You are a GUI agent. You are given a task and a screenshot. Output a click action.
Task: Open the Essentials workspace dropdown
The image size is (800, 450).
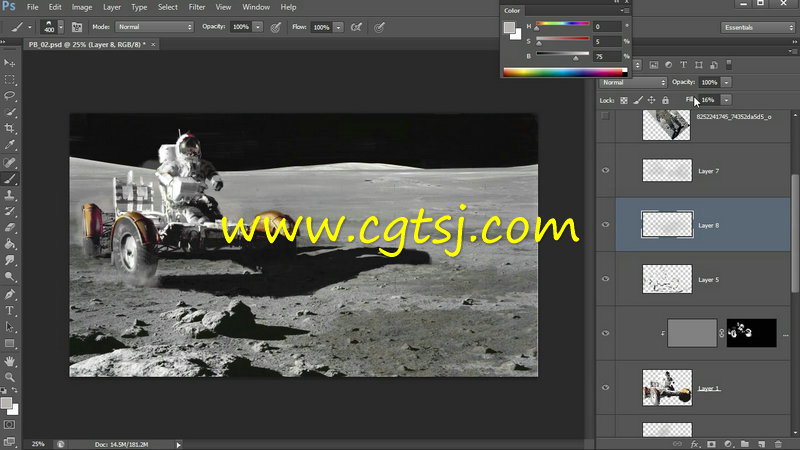[758, 28]
